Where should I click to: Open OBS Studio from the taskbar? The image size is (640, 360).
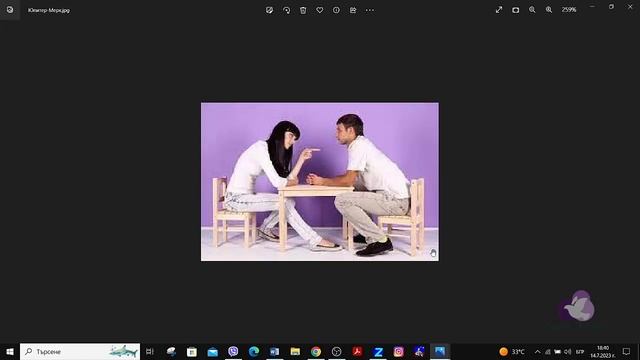click(337, 351)
